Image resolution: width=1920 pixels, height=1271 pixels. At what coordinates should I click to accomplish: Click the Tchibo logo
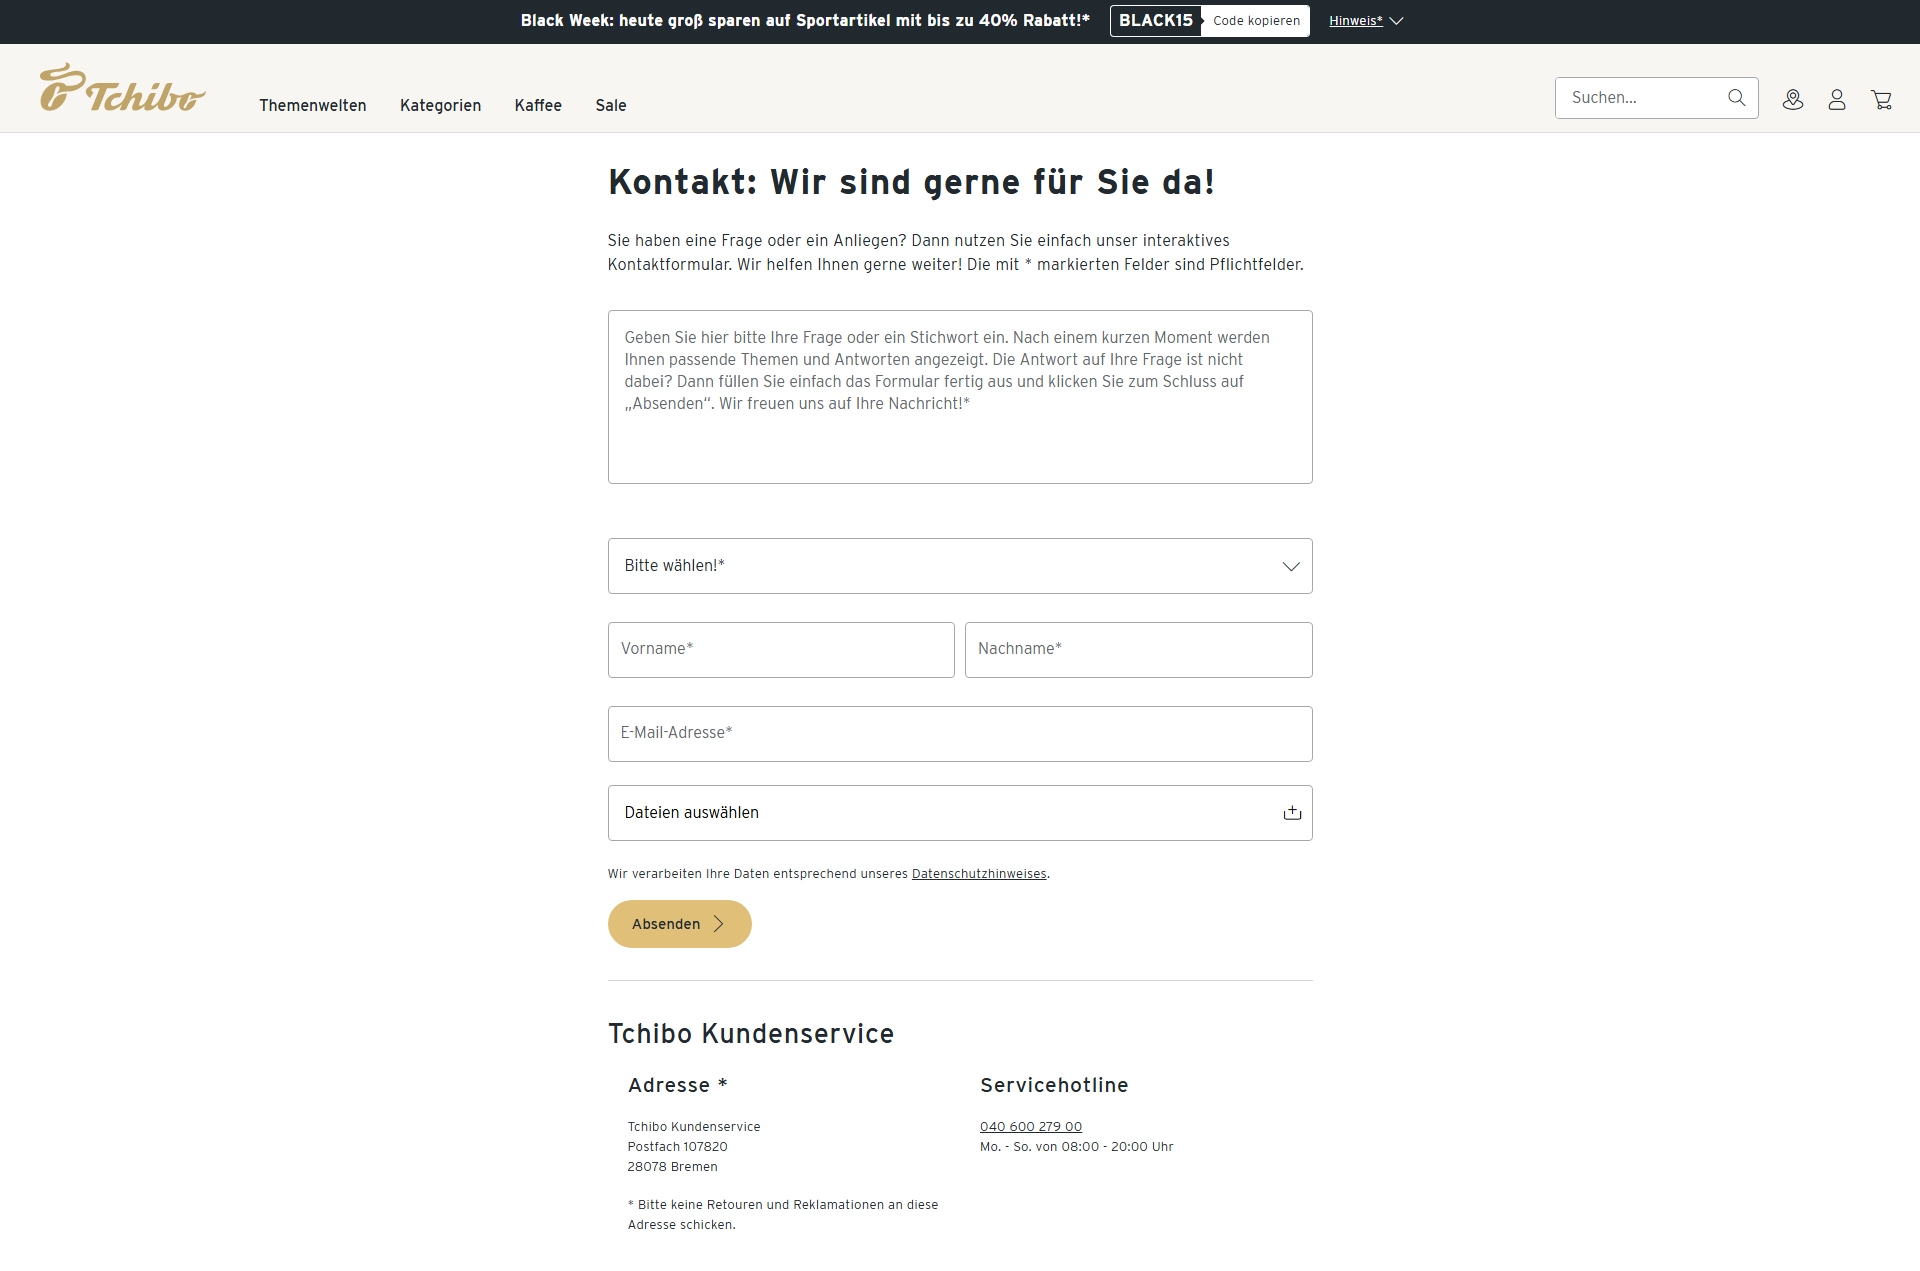122,88
